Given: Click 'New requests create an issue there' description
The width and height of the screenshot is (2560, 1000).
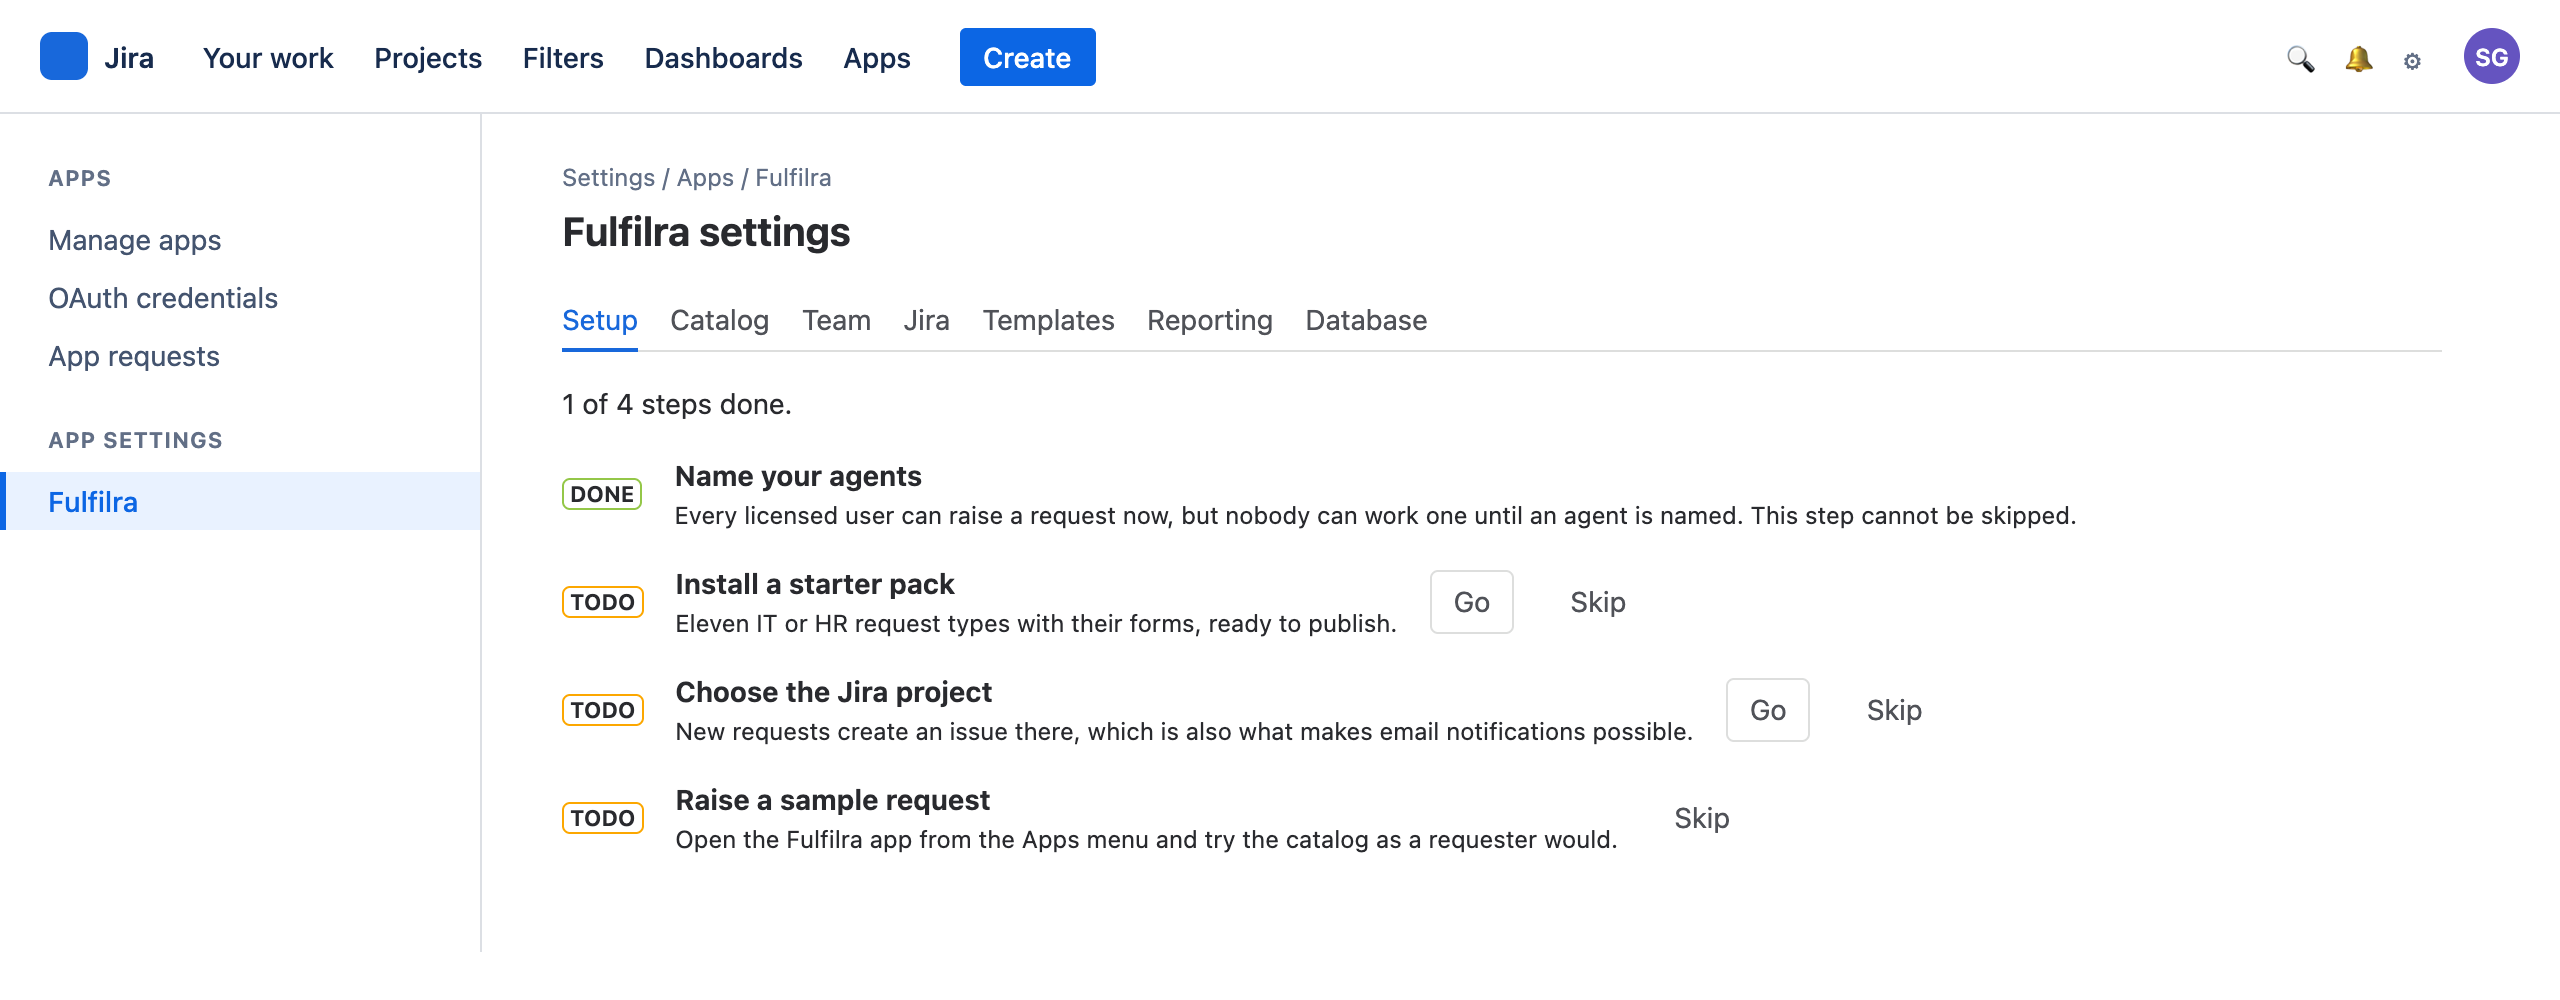Looking at the screenshot, I should click(x=1184, y=732).
